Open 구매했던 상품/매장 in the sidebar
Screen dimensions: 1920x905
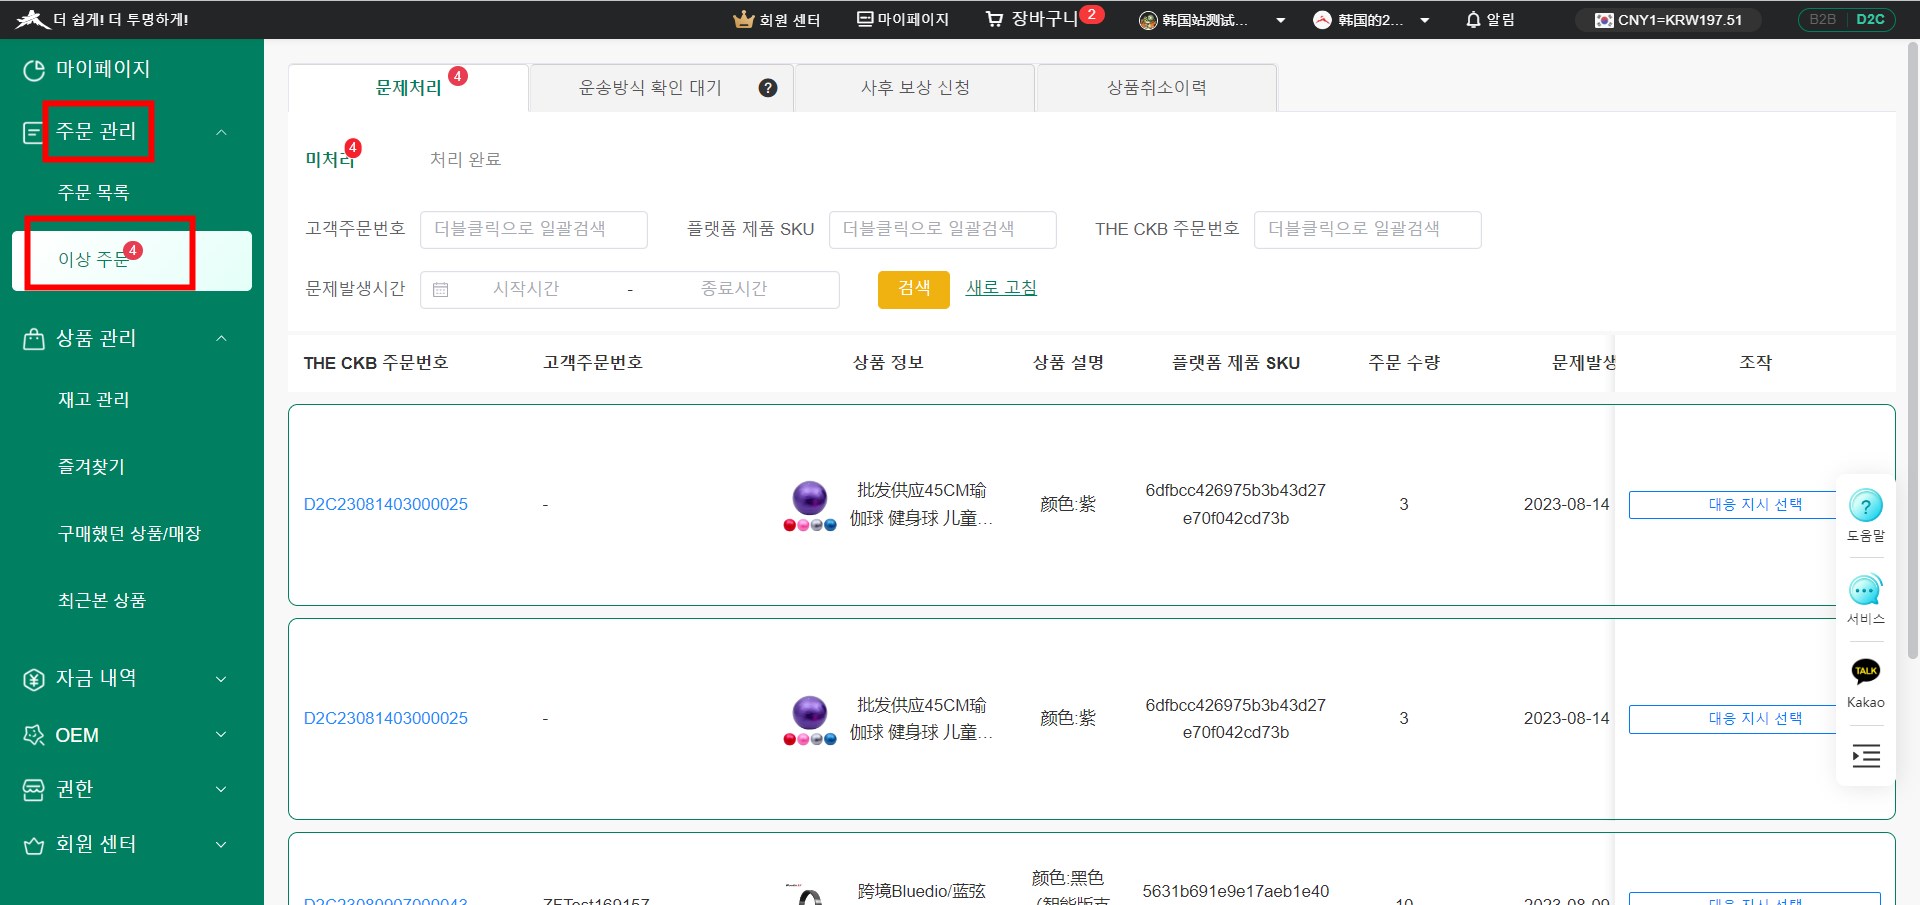[129, 534]
